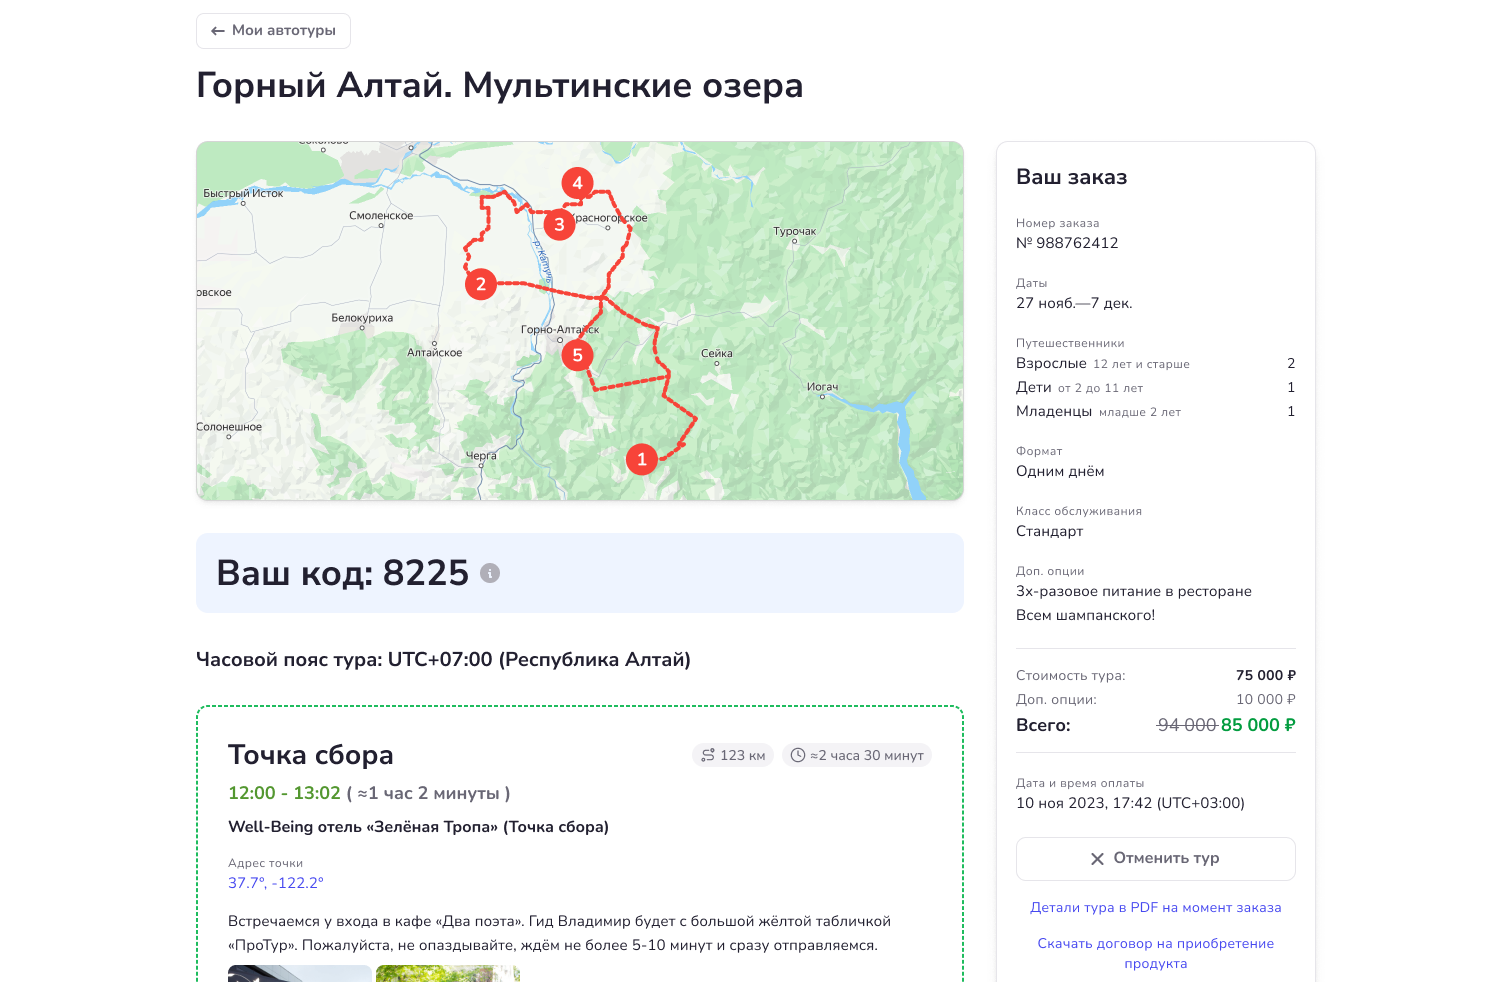Image resolution: width=1512 pixels, height=982 pixels.
Task: Click the Всем шампанского! option text
Action: point(1085,615)
